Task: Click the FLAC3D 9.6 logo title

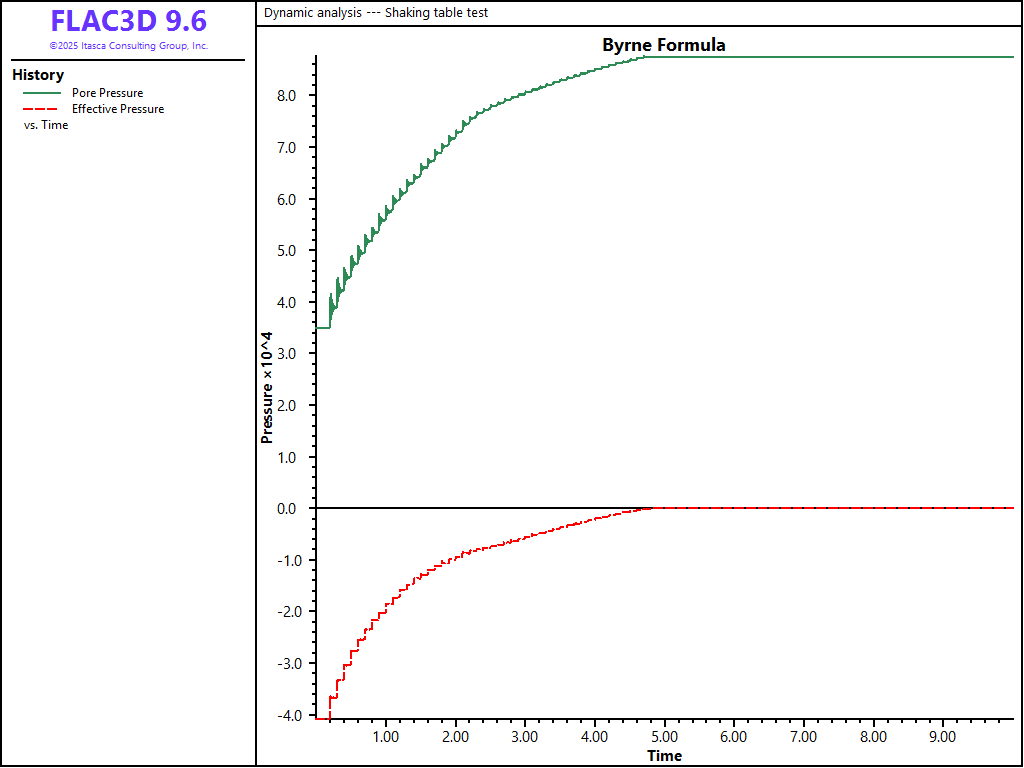Action: click(128, 21)
